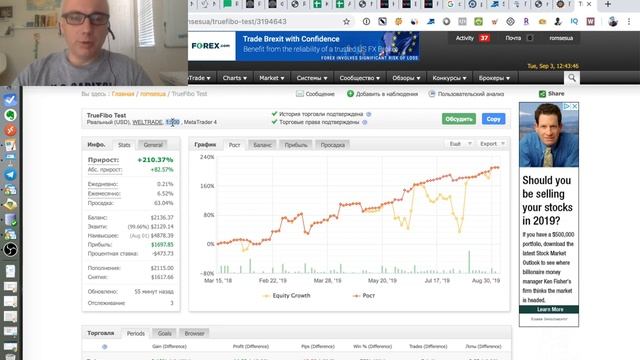Open the Periods tab

click(136, 333)
